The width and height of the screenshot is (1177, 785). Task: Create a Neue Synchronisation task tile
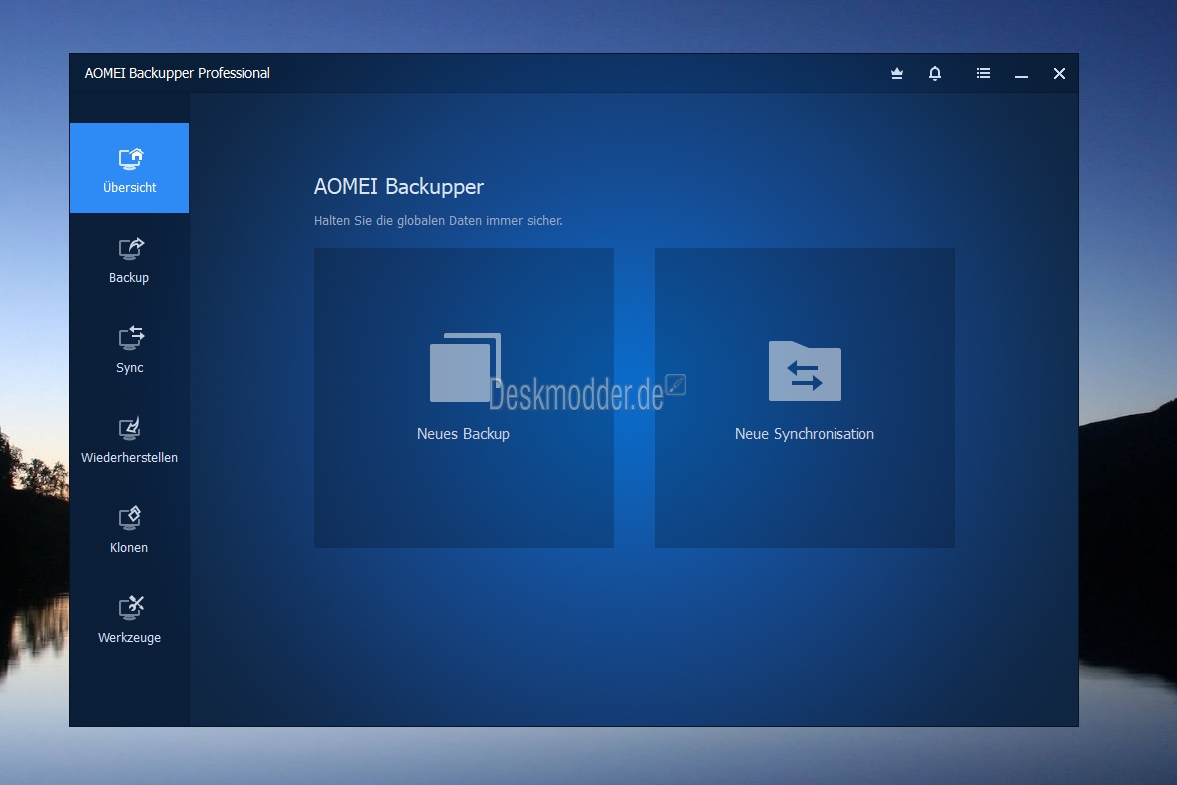point(805,398)
